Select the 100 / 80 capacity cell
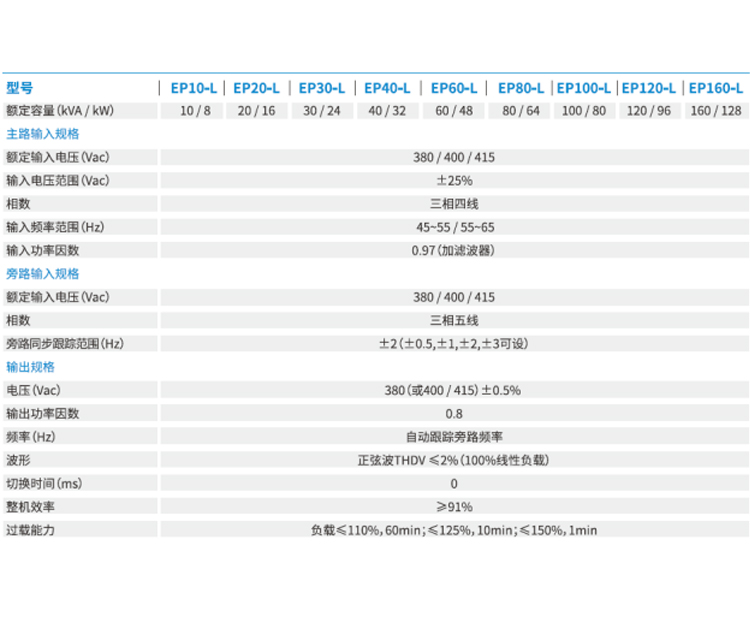This screenshot has width=750, height=630. (x=585, y=111)
